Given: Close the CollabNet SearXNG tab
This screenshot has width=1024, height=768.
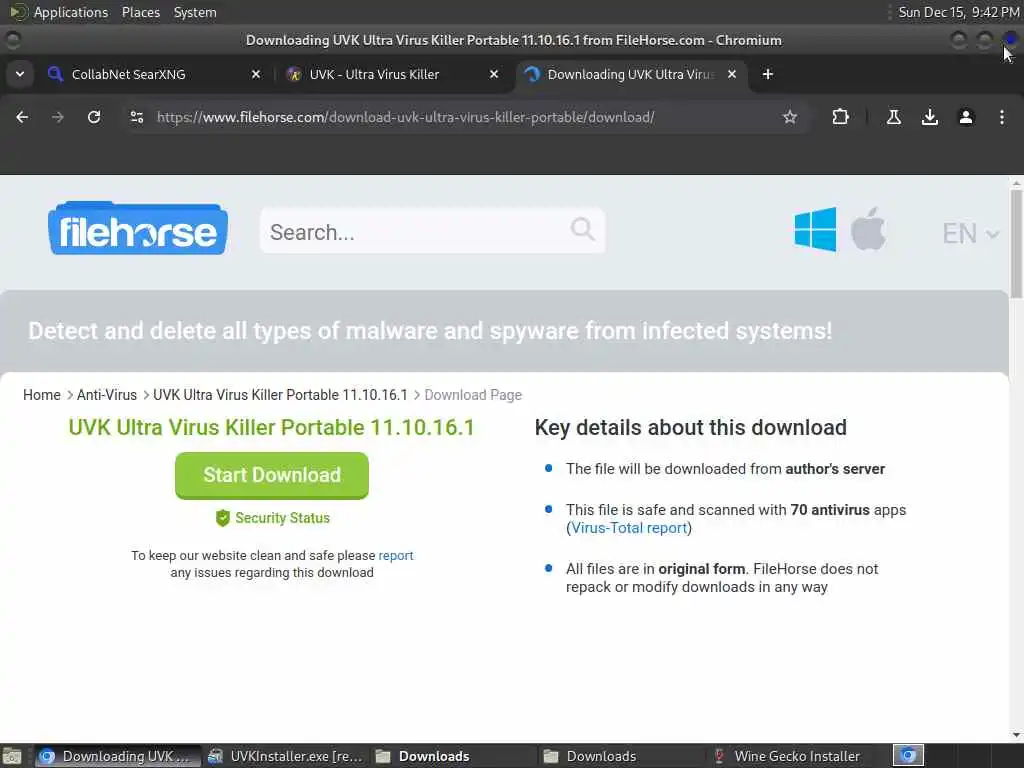Looking at the screenshot, I should [x=256, y=74].
